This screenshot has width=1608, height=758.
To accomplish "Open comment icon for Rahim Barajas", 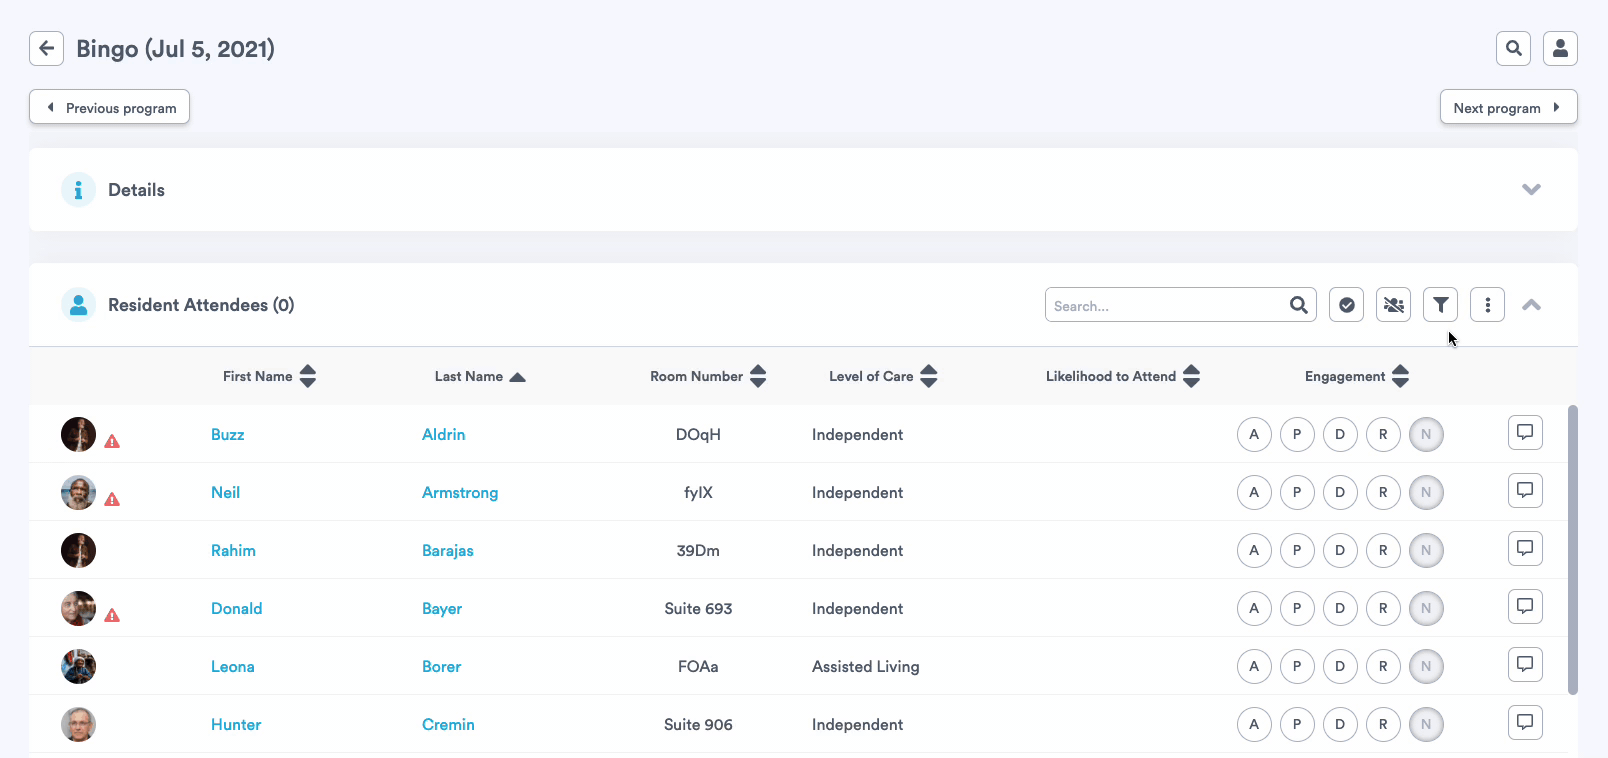I will (x=1525, y=549).
